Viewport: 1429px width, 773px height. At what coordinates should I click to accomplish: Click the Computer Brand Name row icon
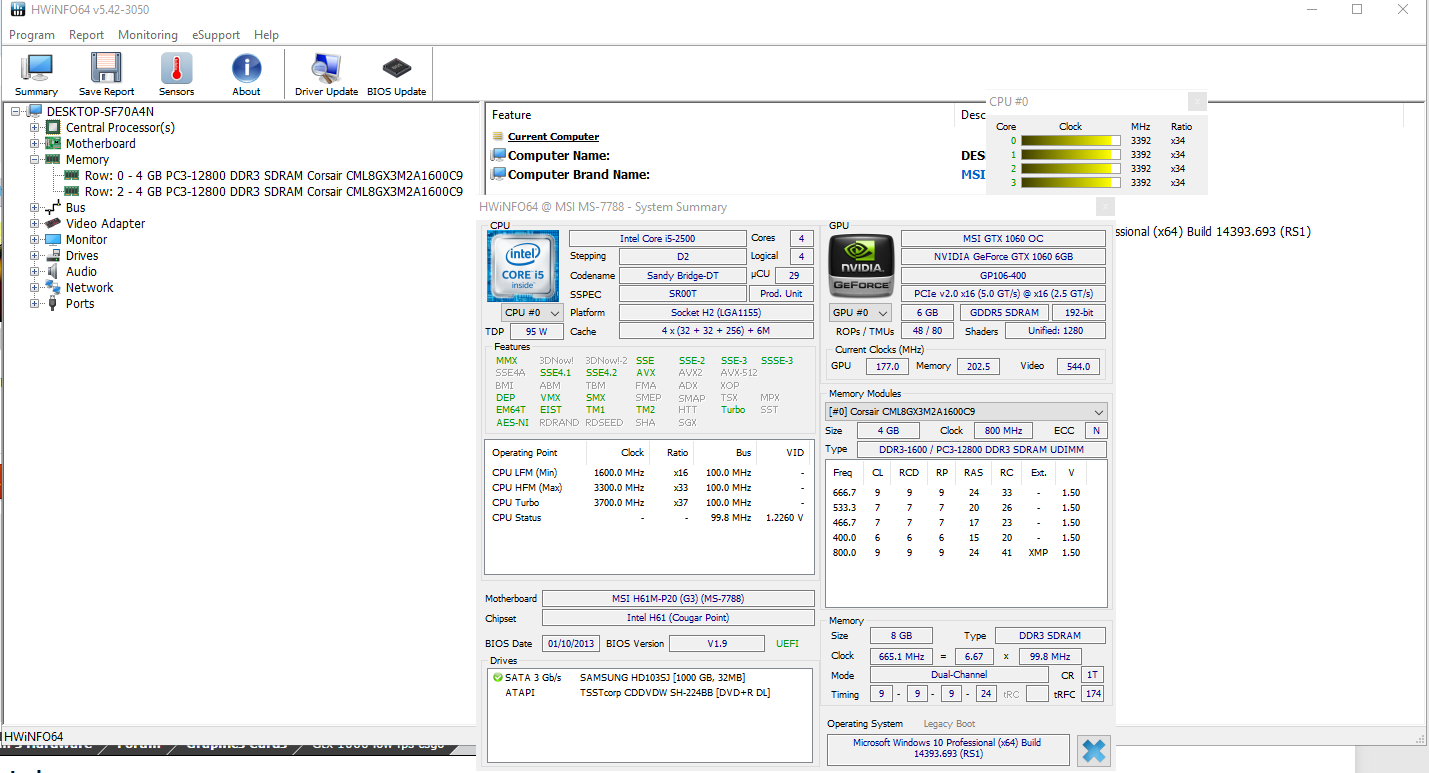point(498,174)
